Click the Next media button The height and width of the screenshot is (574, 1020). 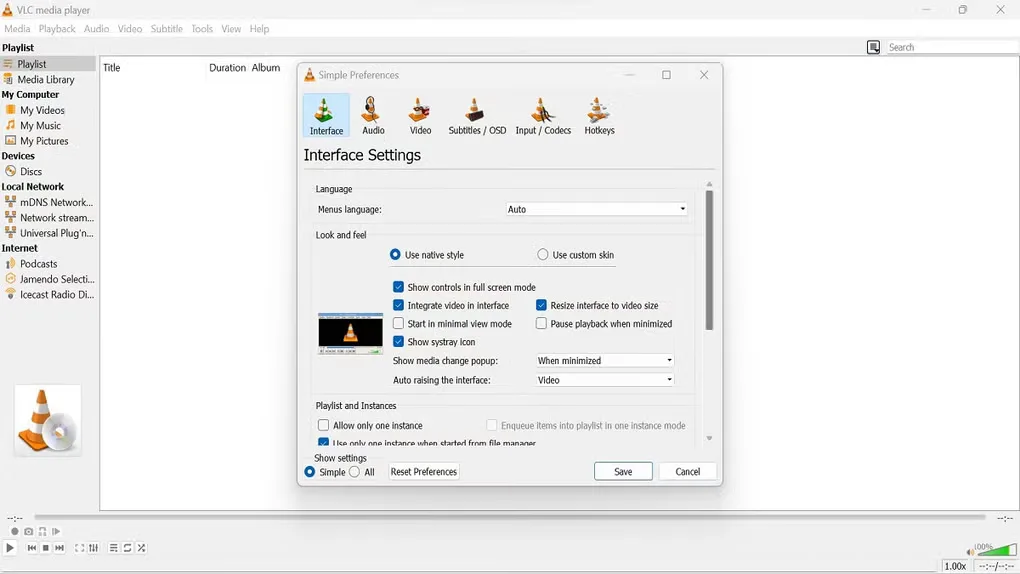[x=59, y=548]
